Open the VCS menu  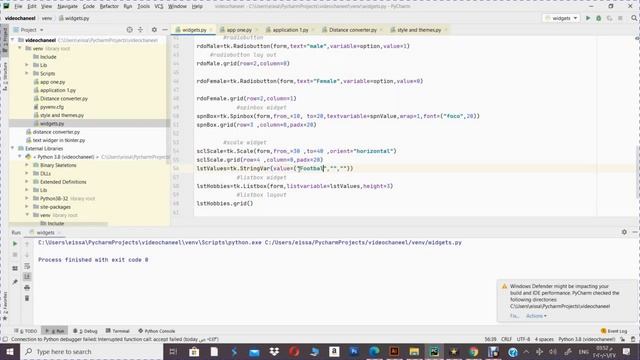(159, 7)
